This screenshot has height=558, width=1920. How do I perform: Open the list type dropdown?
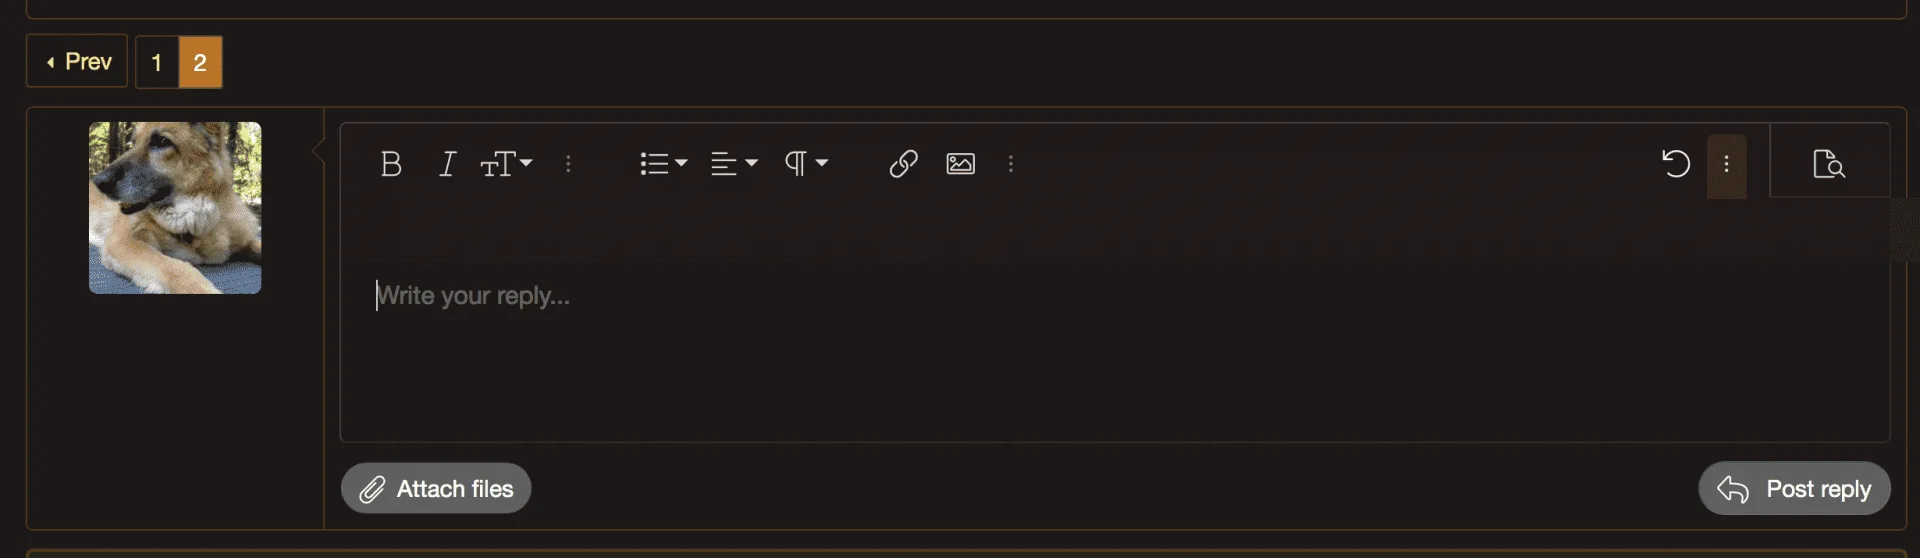[663, 164]
